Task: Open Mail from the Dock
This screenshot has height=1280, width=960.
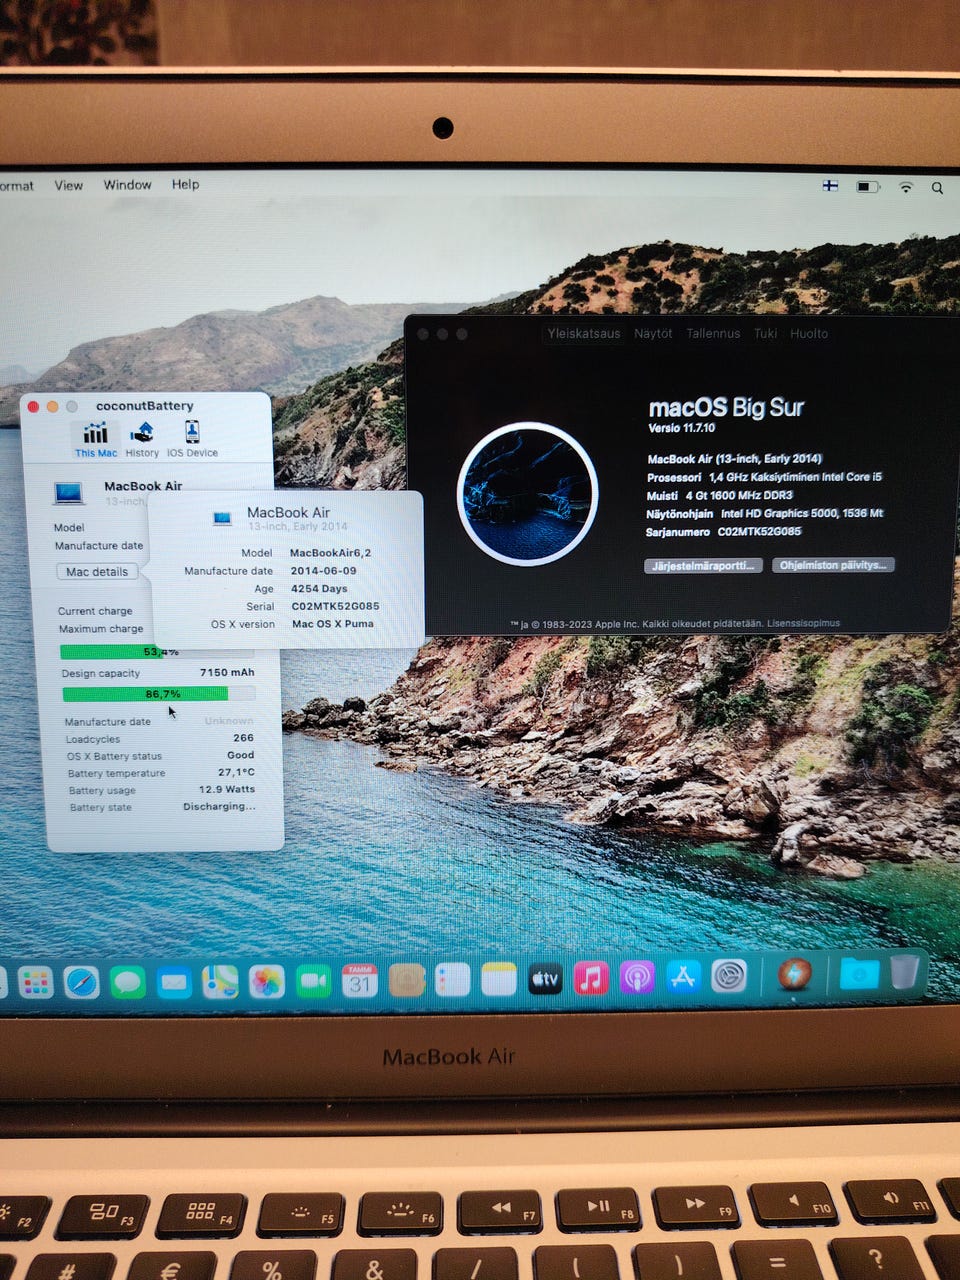Action: 174,983
